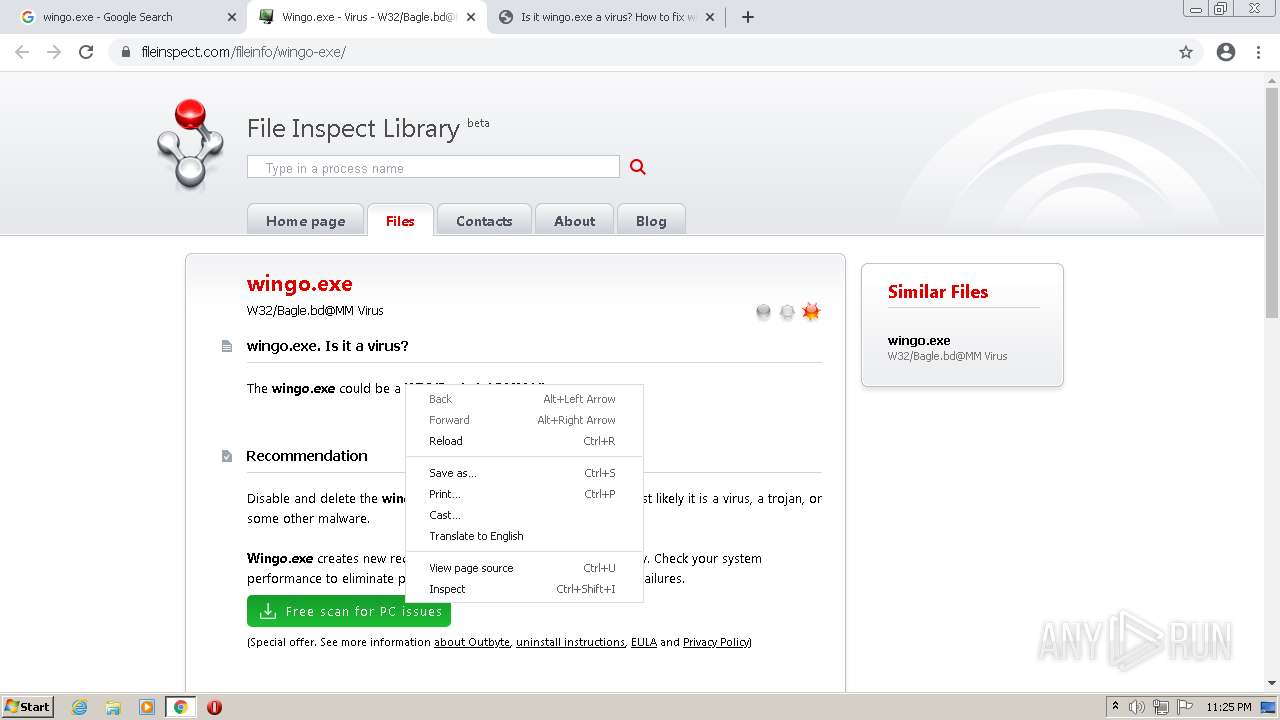Click the browser forward arrow
1280x720 pixels.
(54, 52)
